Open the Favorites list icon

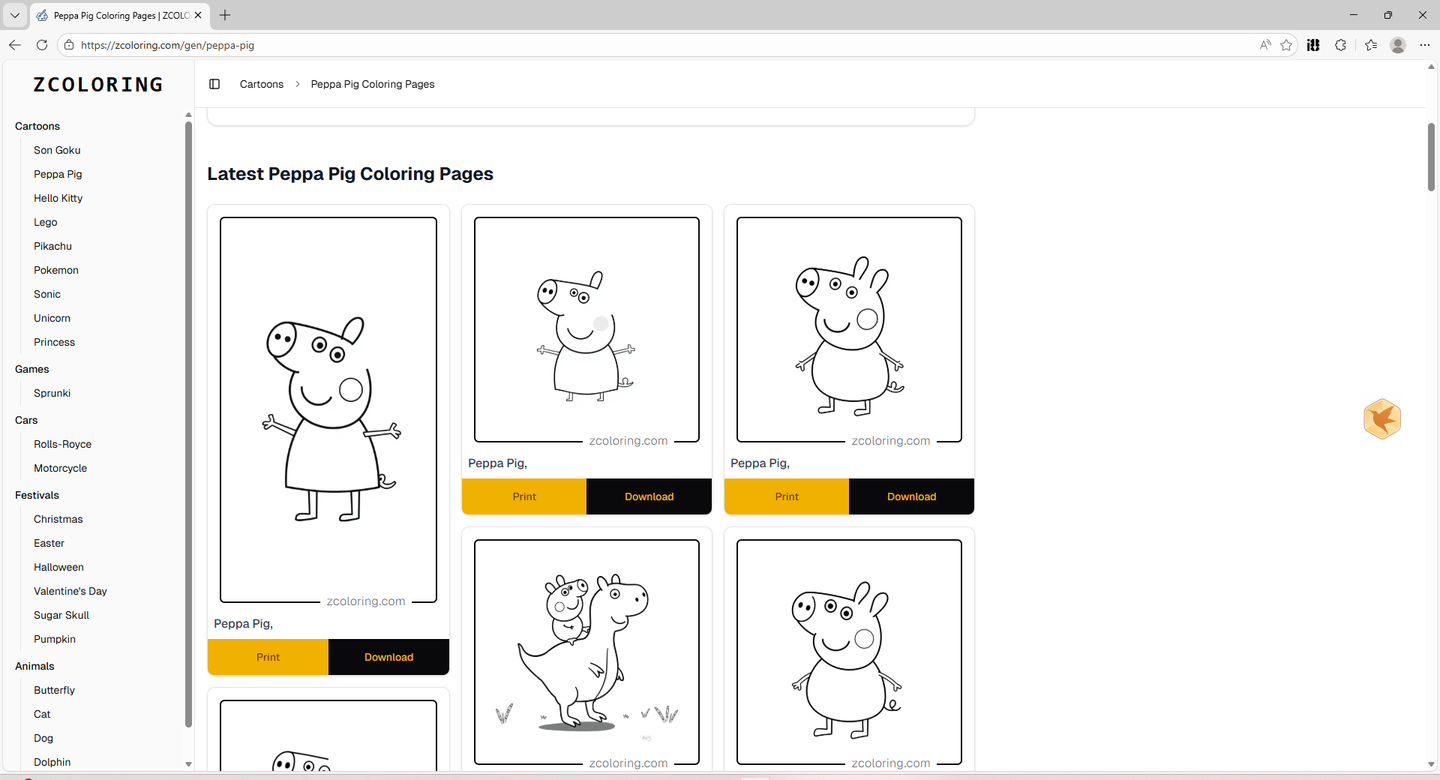pyautogui.click(x=1371, y=45)
